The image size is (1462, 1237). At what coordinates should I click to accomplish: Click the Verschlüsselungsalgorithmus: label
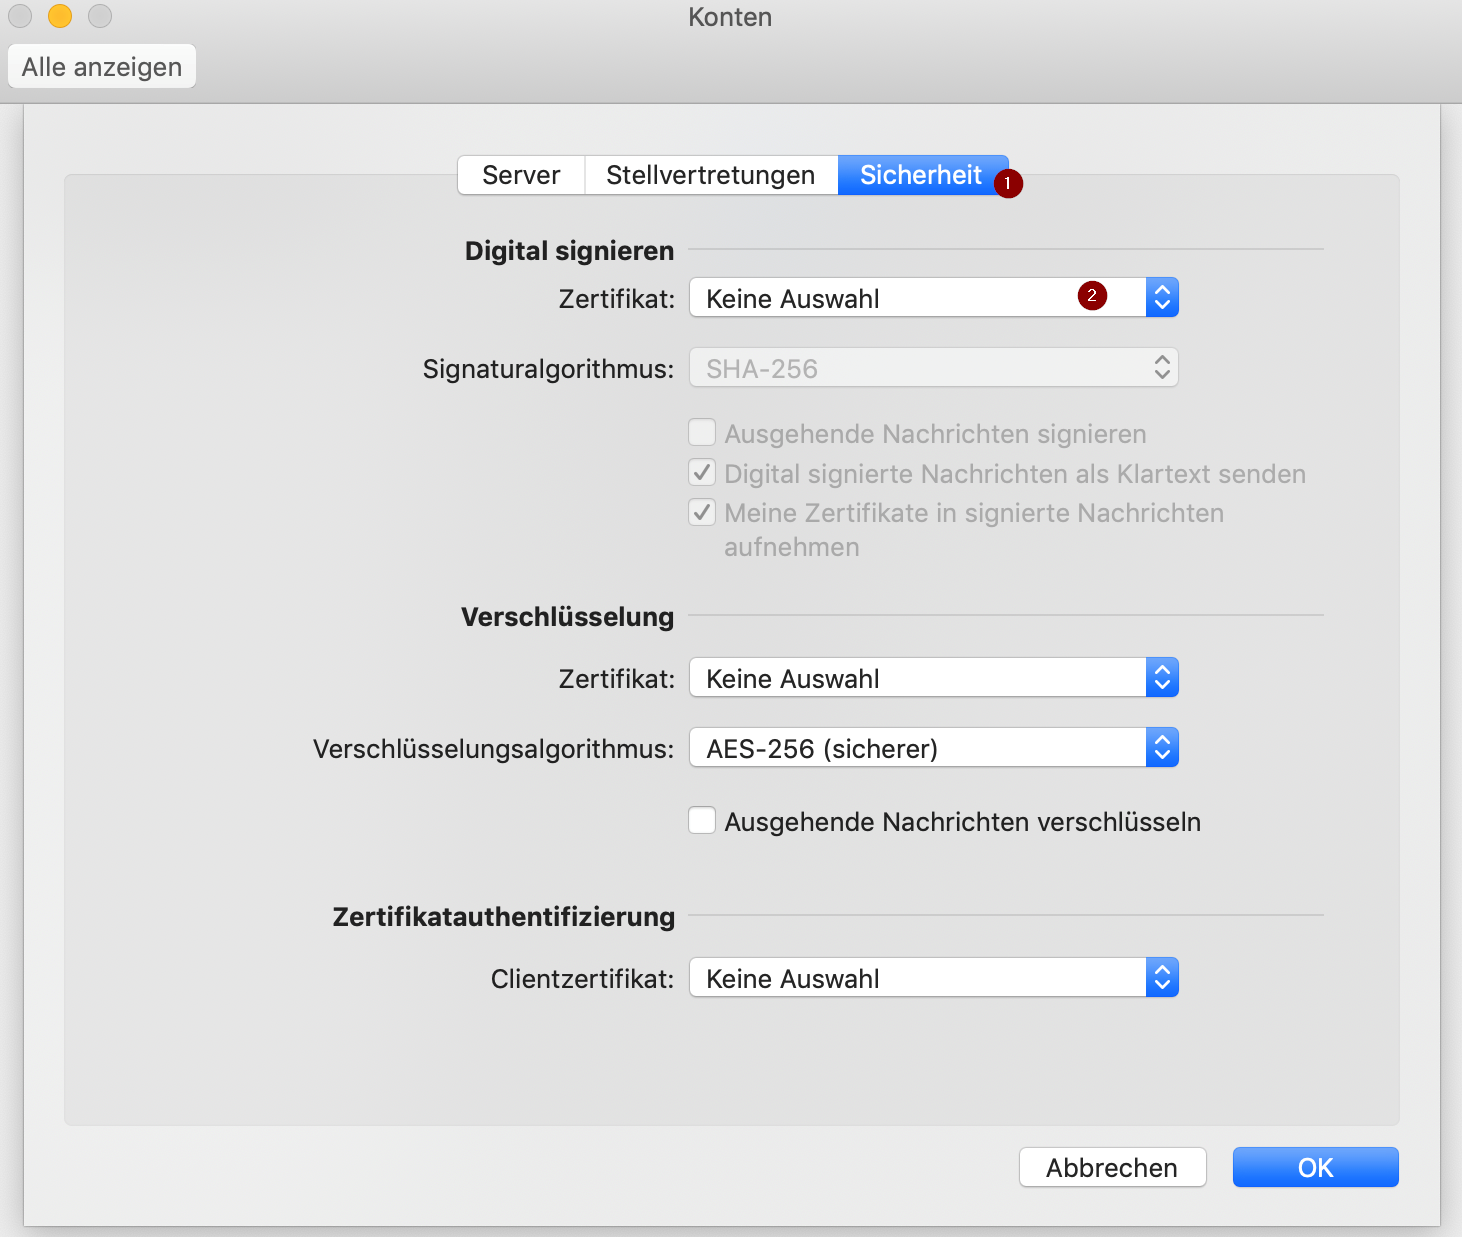click(x=494, y=749)
